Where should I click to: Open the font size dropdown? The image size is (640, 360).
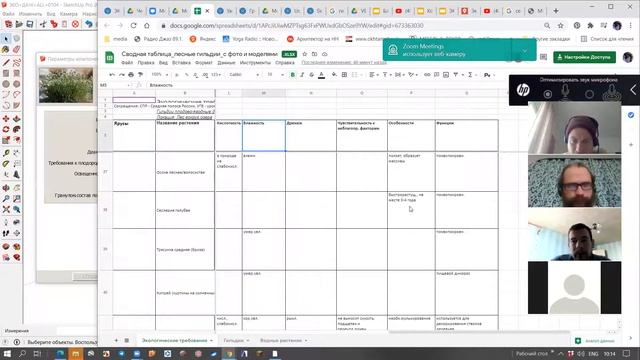coord(275,75)
